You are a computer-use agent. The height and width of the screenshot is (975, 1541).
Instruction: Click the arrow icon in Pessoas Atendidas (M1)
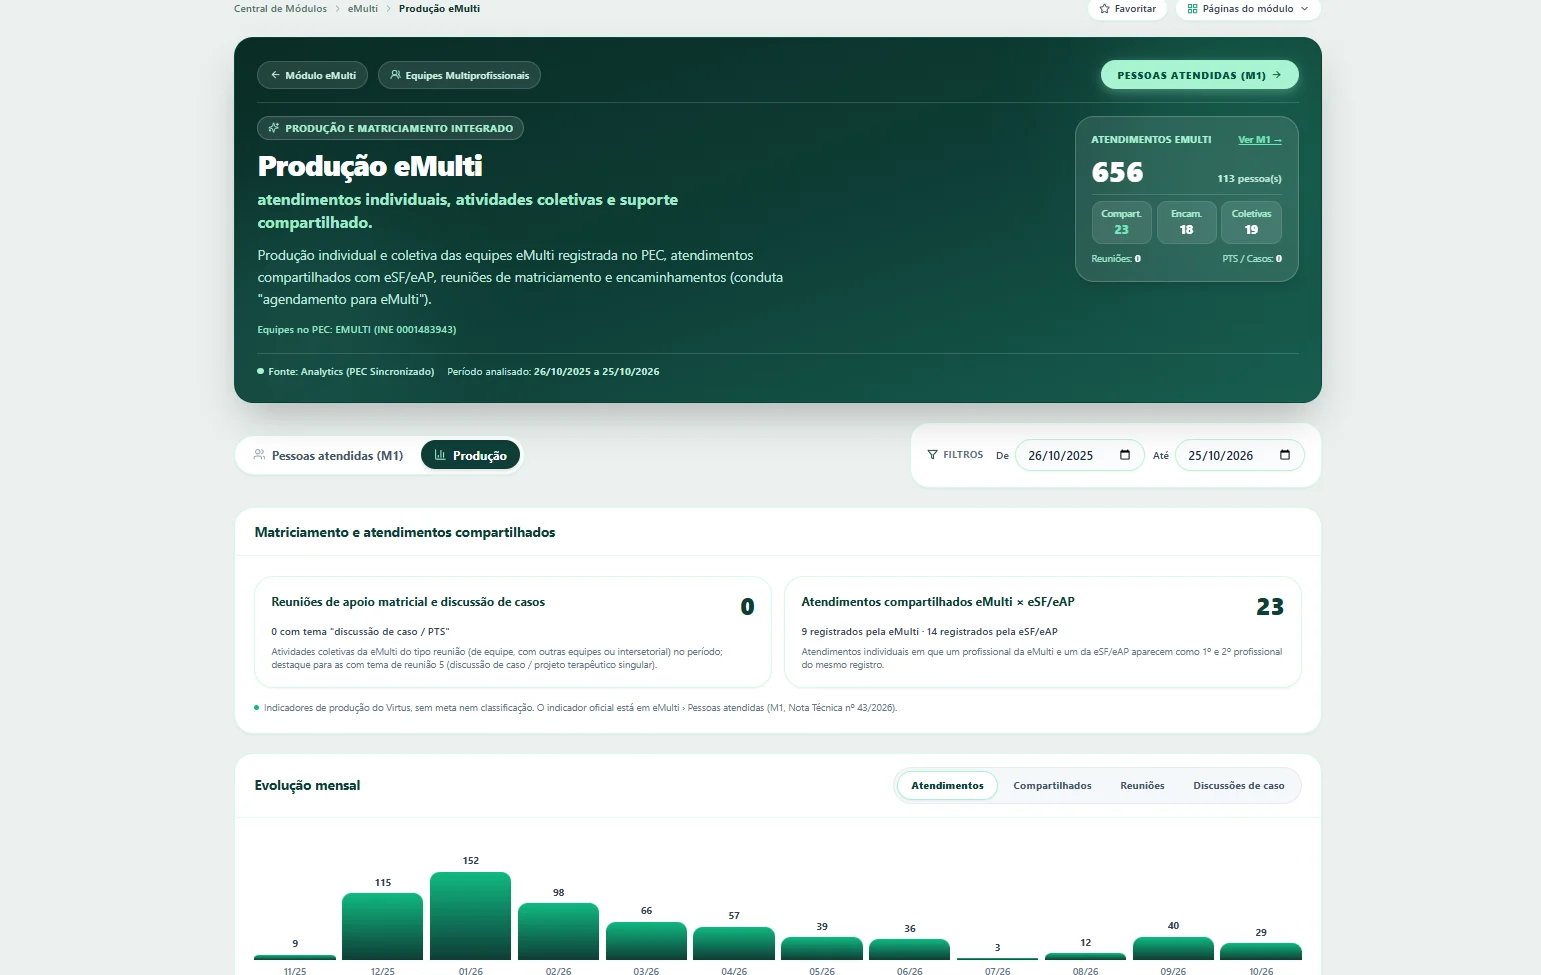[1277, 75]
